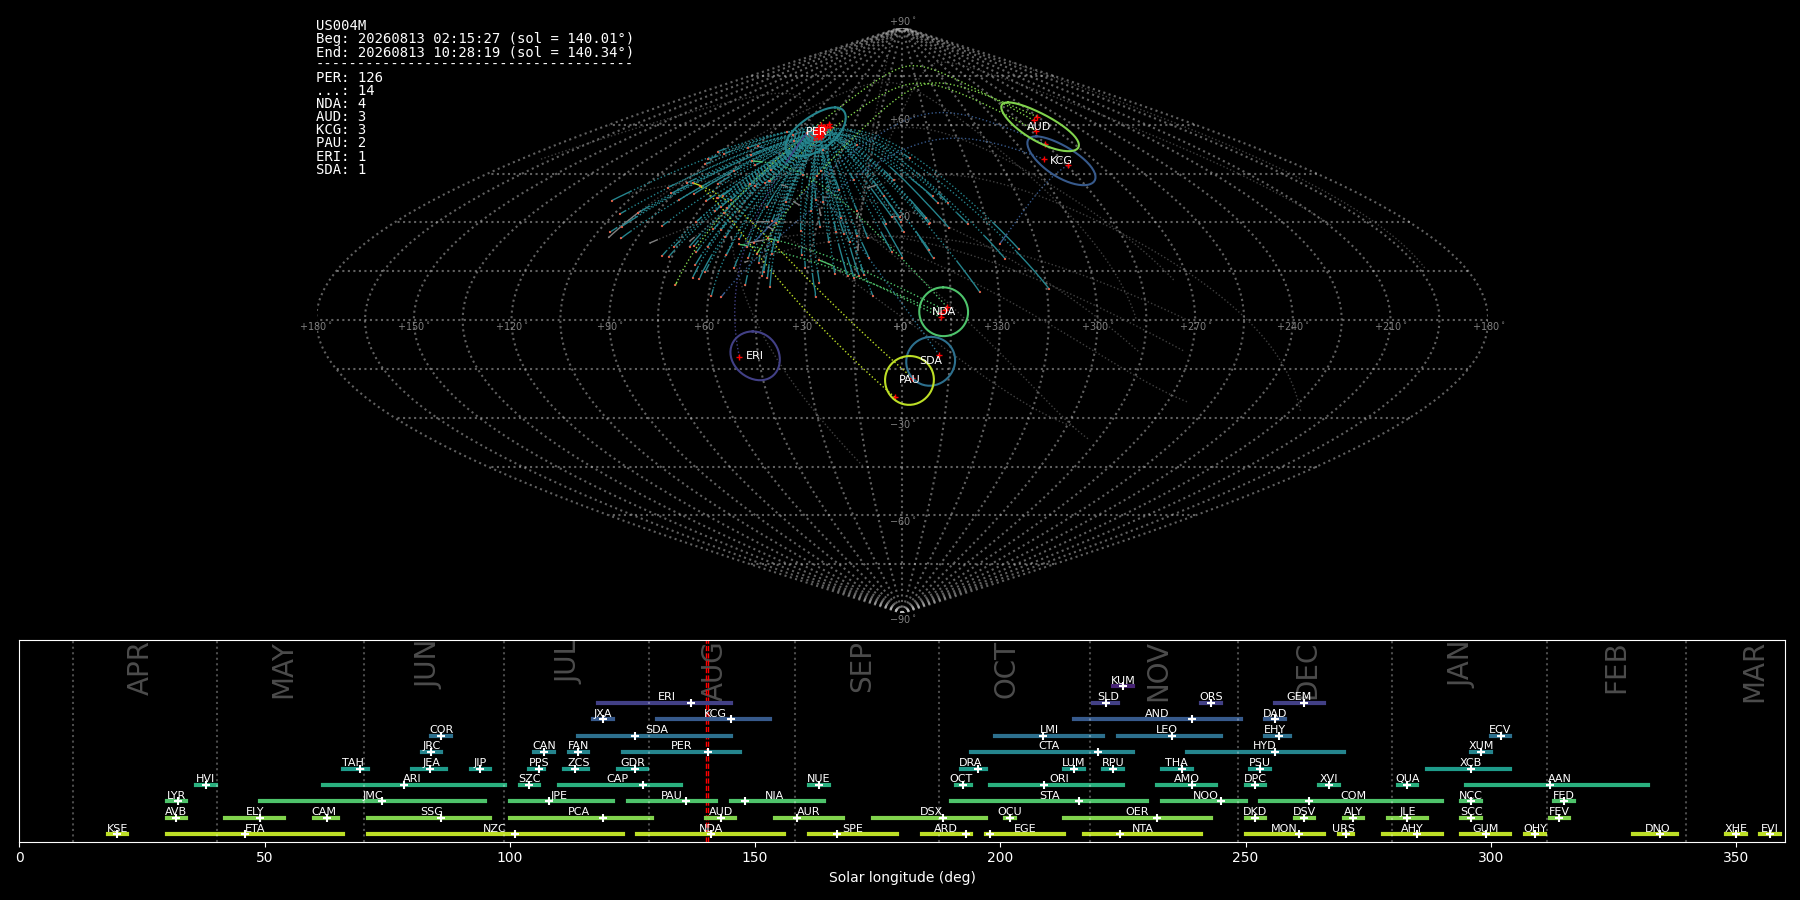Image resolution: width=1800 pixels, height=900 pixels.
Task: Click the CAP shower activity bar
Action: coord(620,785)
